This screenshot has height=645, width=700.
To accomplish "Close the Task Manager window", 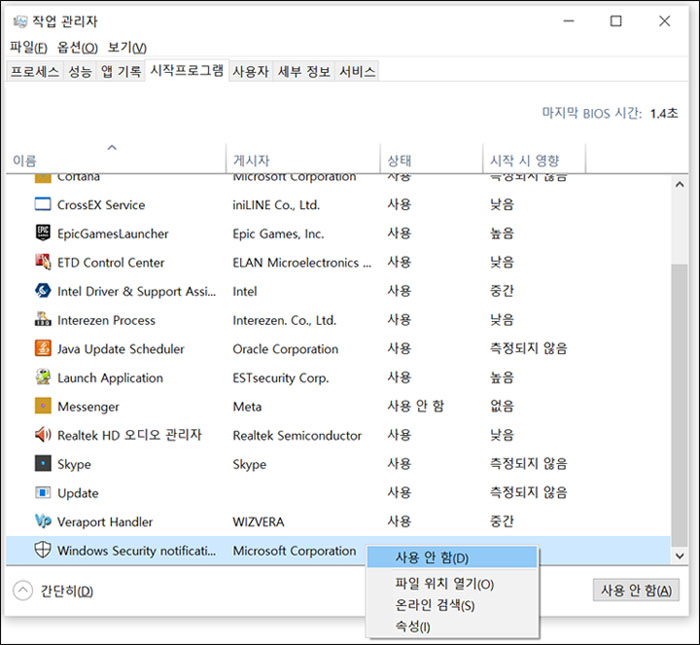I will coord(664,21).
